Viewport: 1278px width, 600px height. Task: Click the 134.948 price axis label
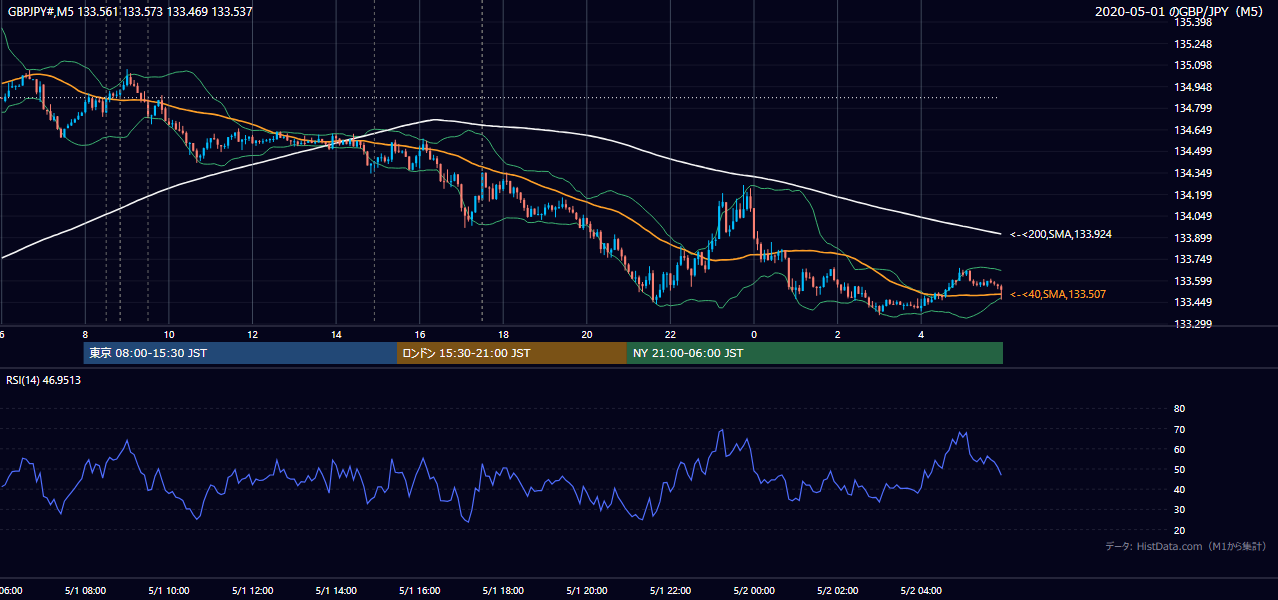pyautogui.click(x=1192, y=87)
